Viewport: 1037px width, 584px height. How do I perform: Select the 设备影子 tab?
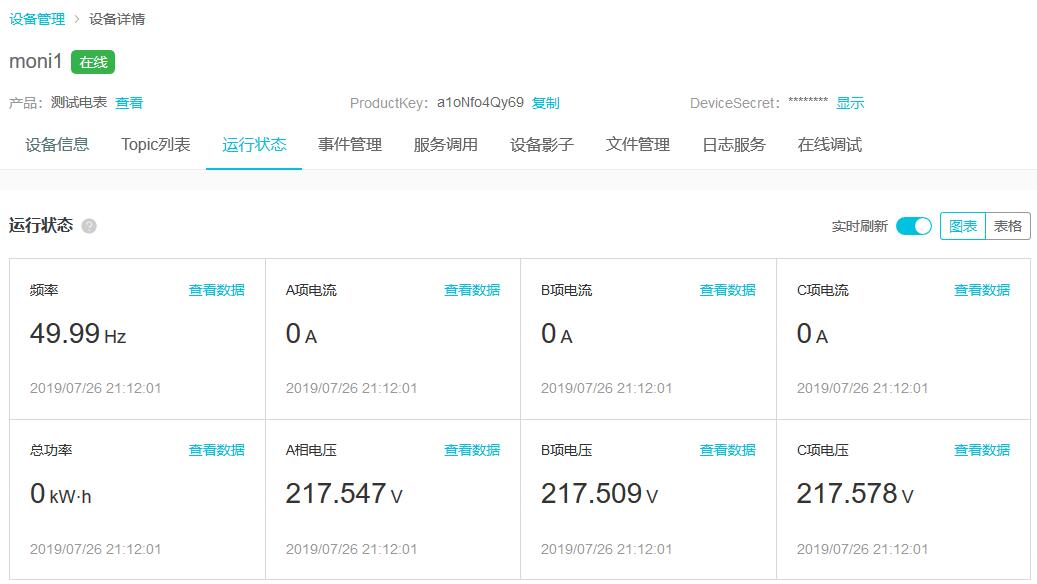click(x=544, y=144)
